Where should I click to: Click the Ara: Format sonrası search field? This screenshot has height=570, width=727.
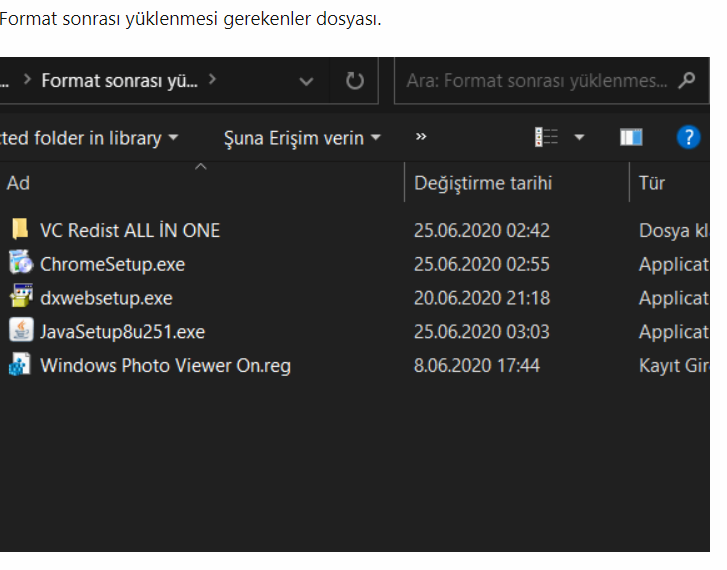(536, 81)
